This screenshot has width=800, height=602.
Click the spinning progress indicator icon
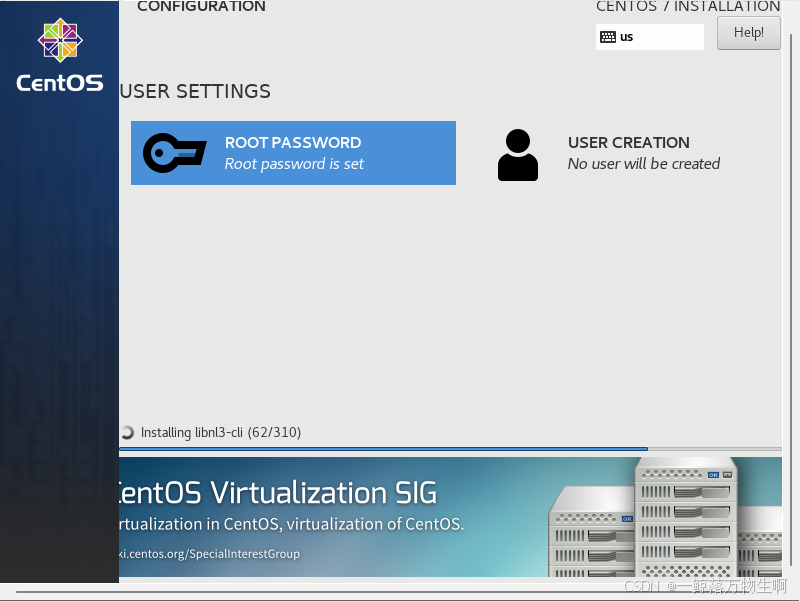tap(127, 433)
